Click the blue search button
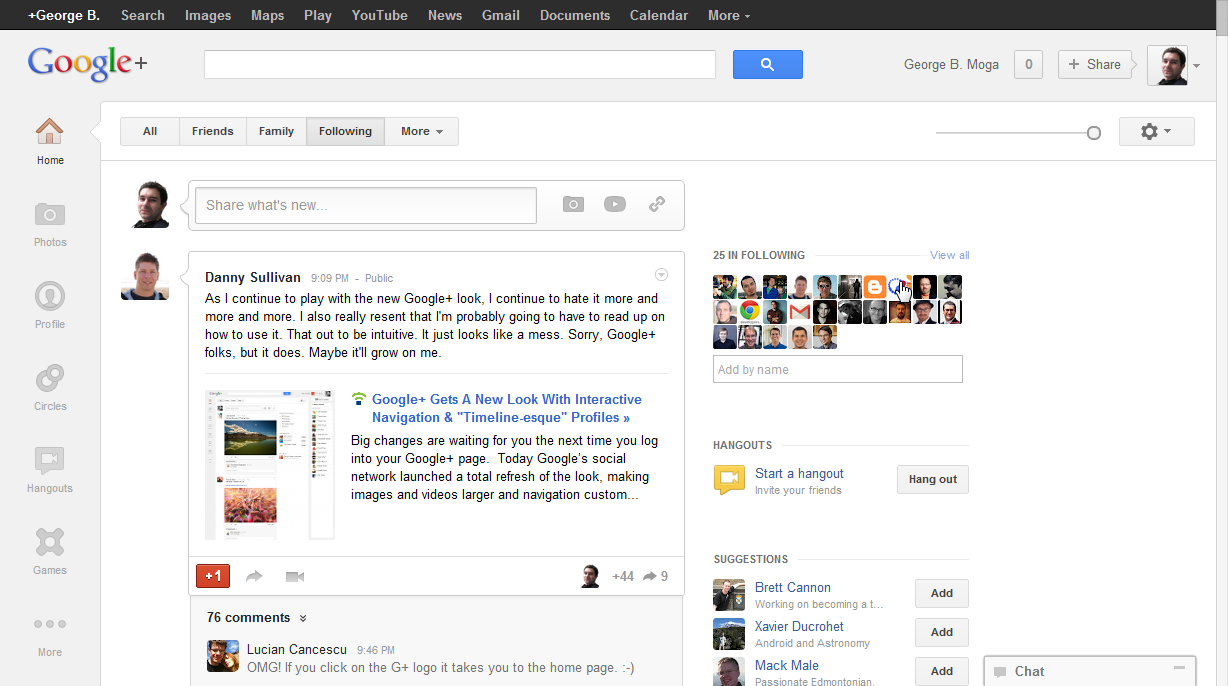Image resolution: width=1228 pixels, height=686 pixels. [767, 64]
